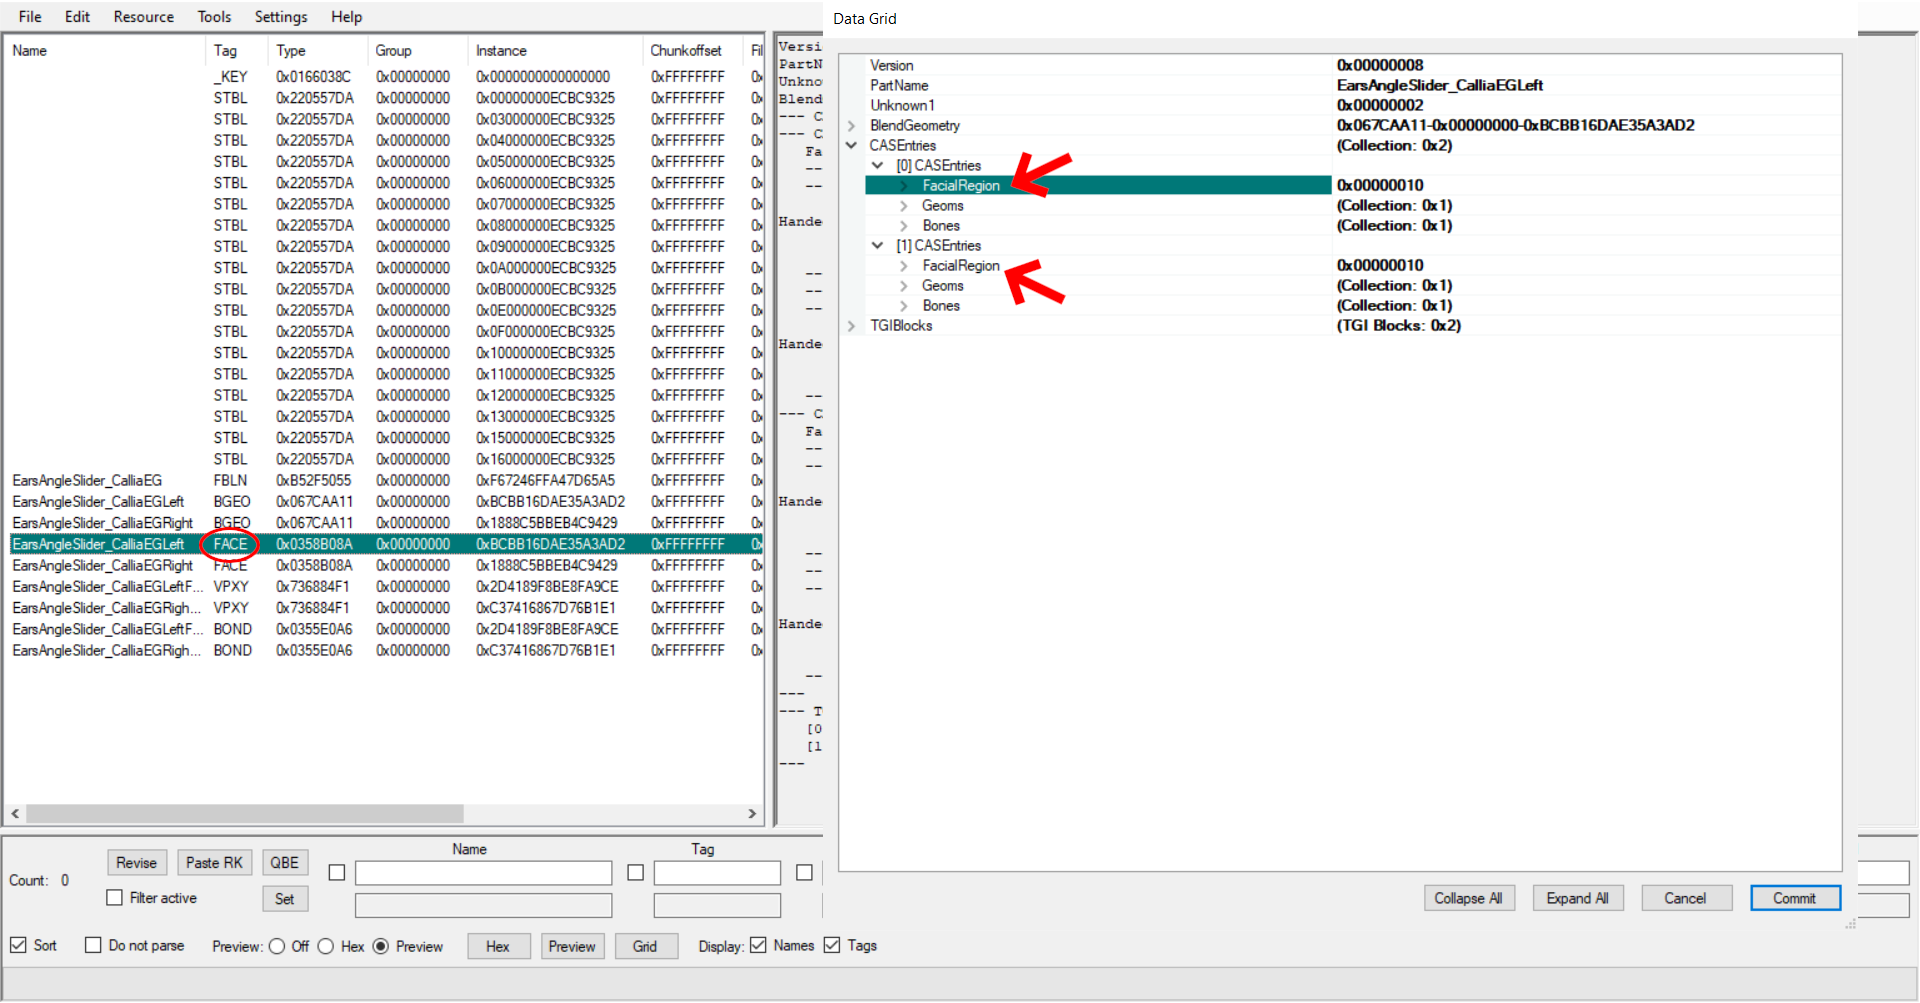Expand the BlendGeometry row
Image resolution: width=1920 pixels, height=1003 pixels.
coord(851,126)
